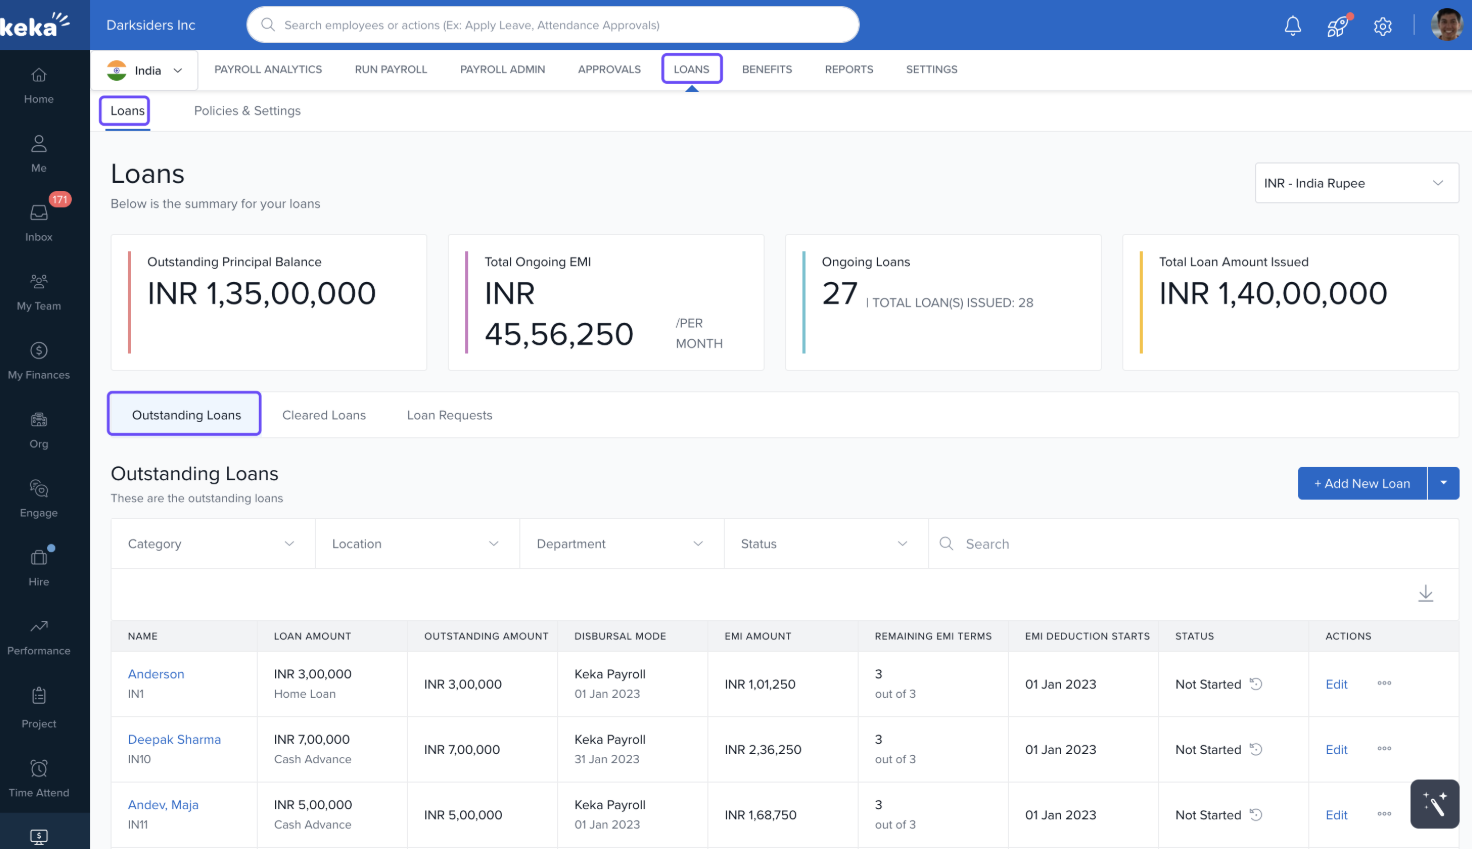The height and width of the screenshot is (861, 1472).
Task: Open the notifications bell icon
Action: (x=1292, y=26)
